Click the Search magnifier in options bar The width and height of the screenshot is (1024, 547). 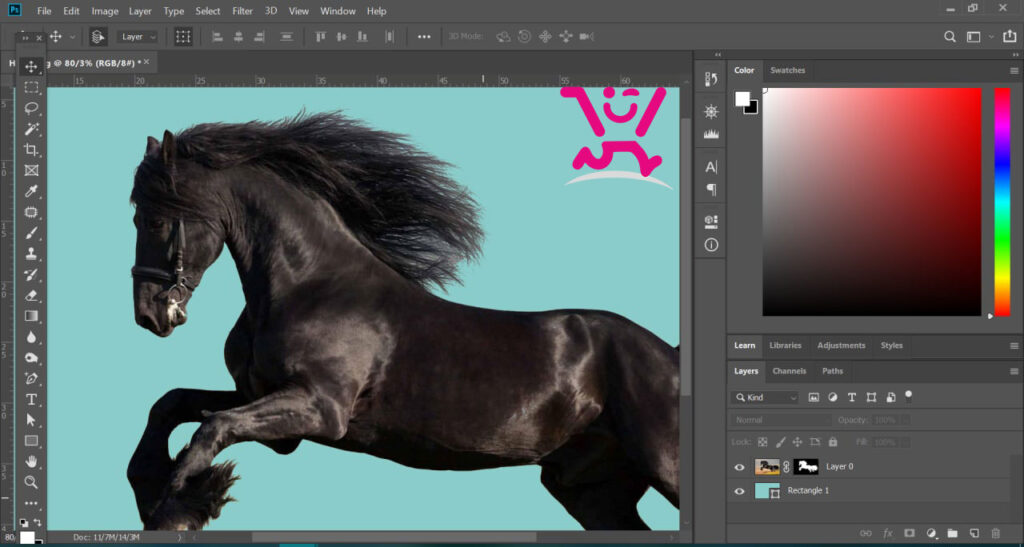point(950,37)
